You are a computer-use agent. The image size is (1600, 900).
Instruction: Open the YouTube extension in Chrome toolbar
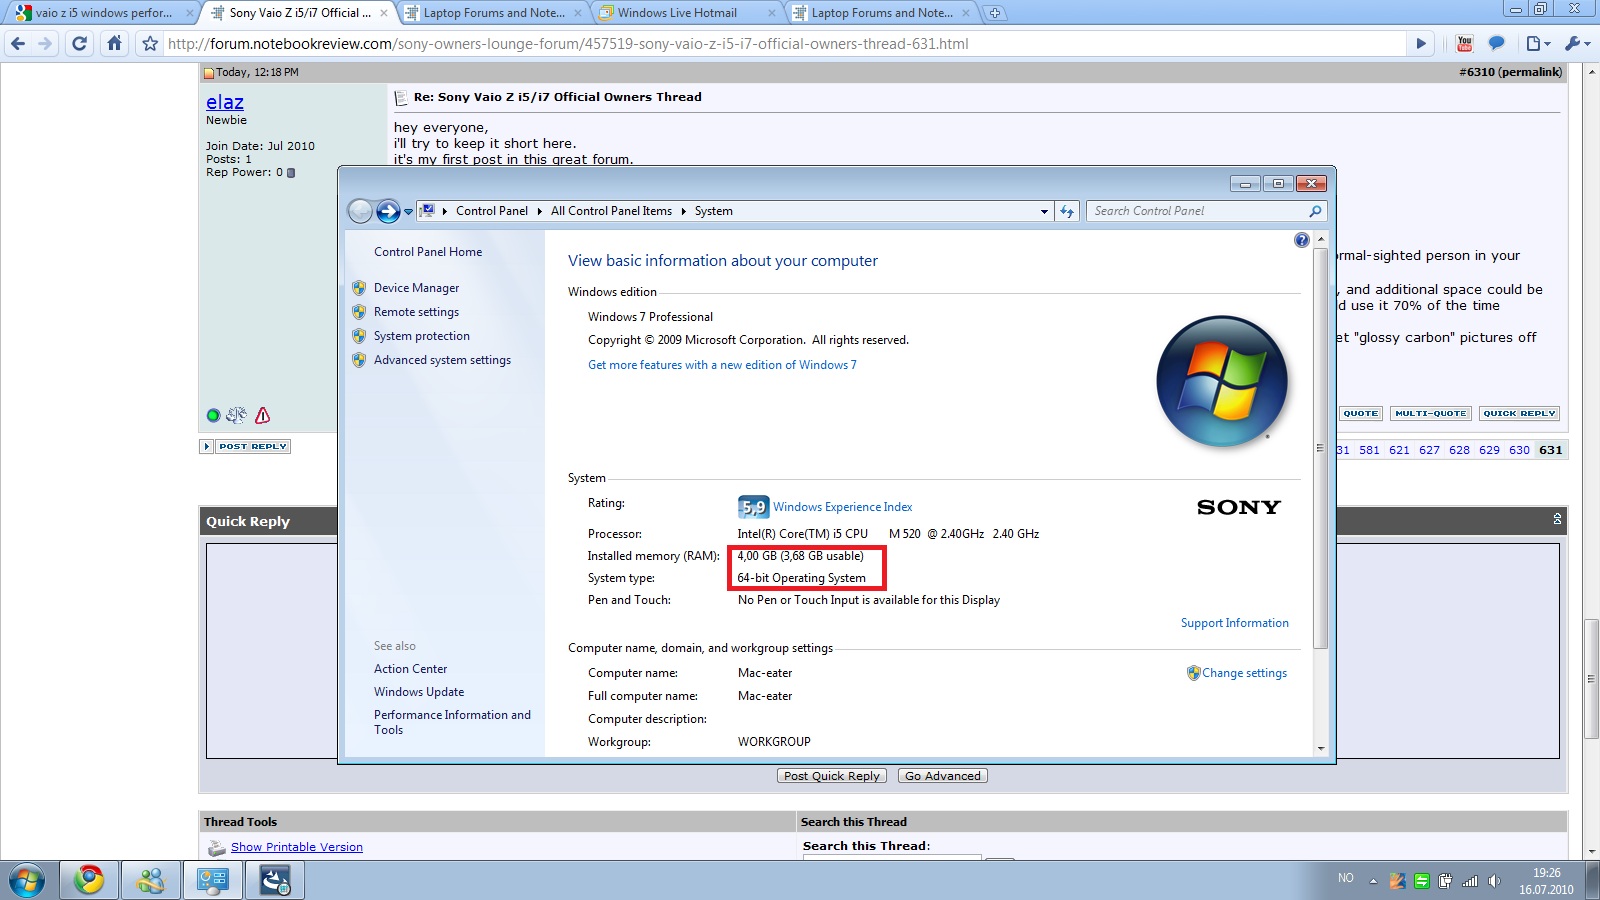1465,43
